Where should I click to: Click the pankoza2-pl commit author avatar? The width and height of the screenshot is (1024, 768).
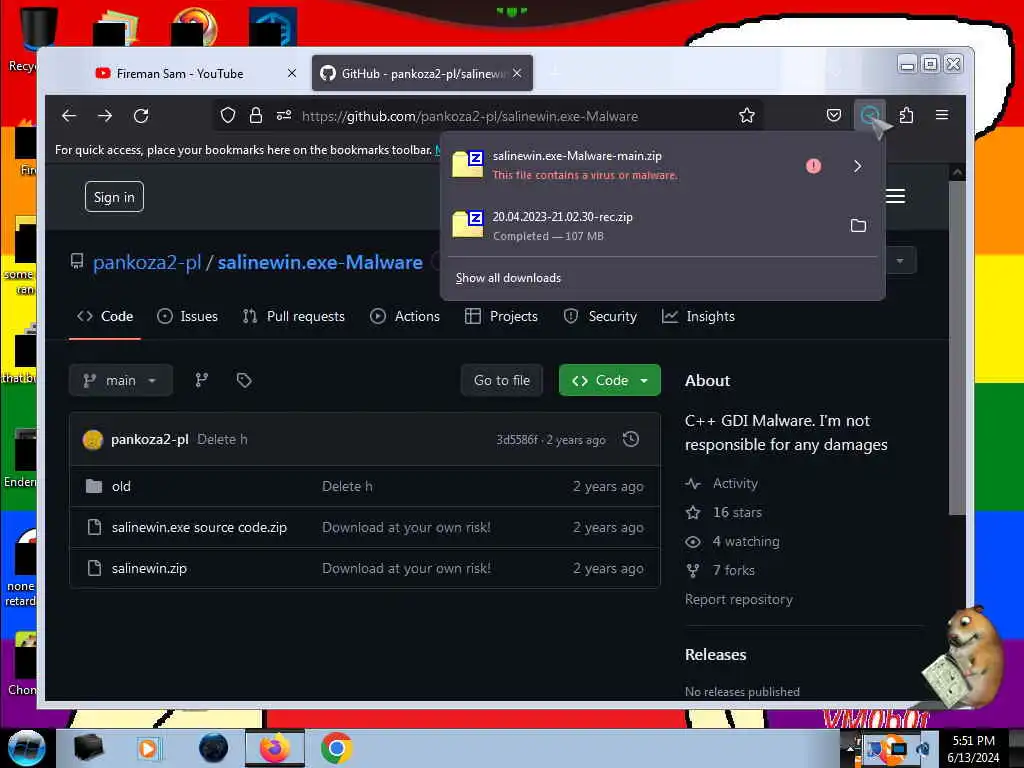(93, 440)
